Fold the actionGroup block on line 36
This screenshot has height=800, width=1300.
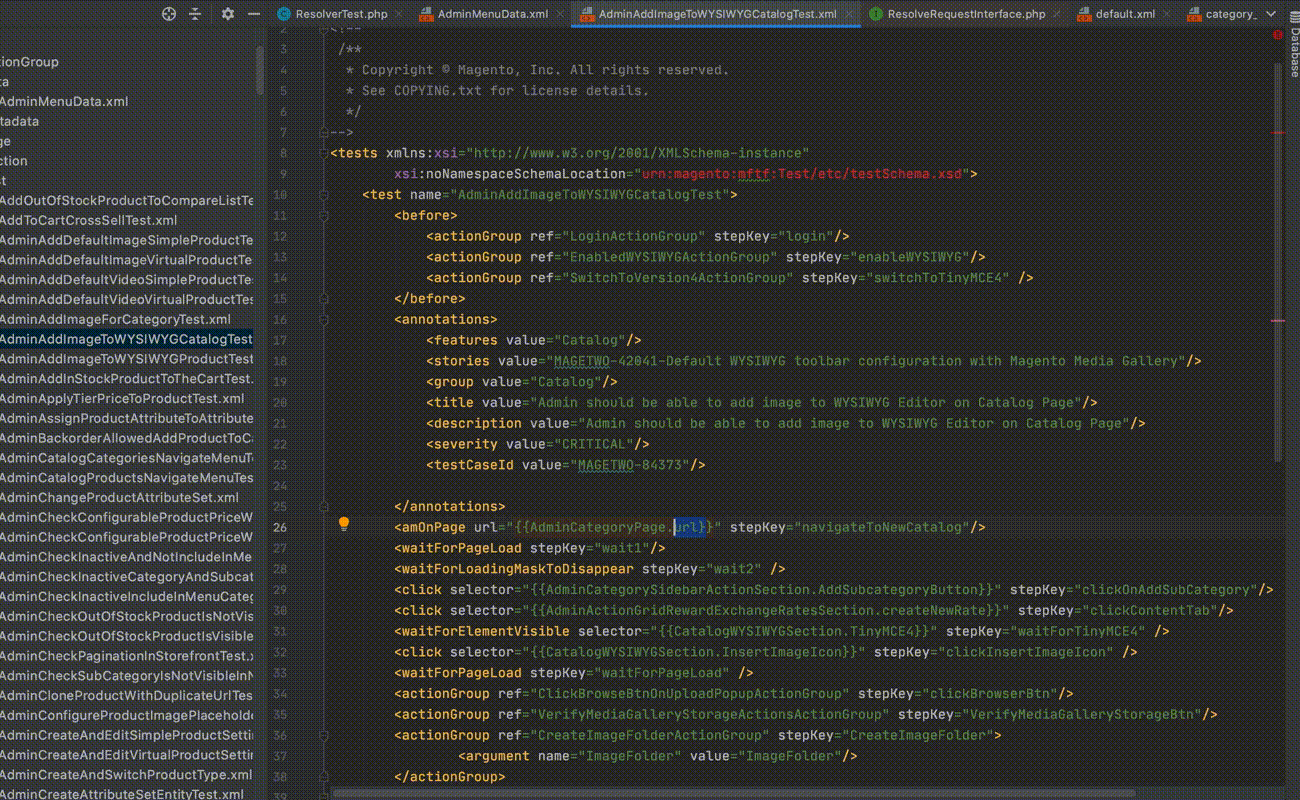pos(324,735)
